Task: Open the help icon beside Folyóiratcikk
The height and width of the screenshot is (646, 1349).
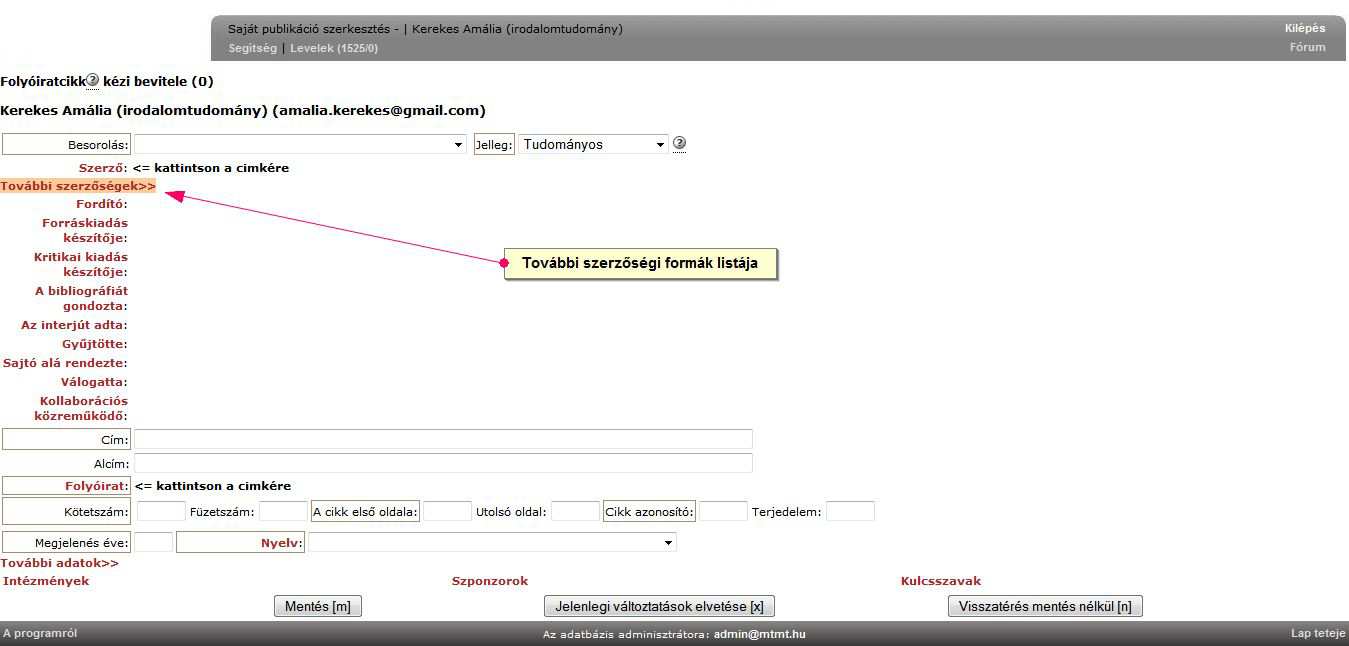Action: click(x=92, y=80)
